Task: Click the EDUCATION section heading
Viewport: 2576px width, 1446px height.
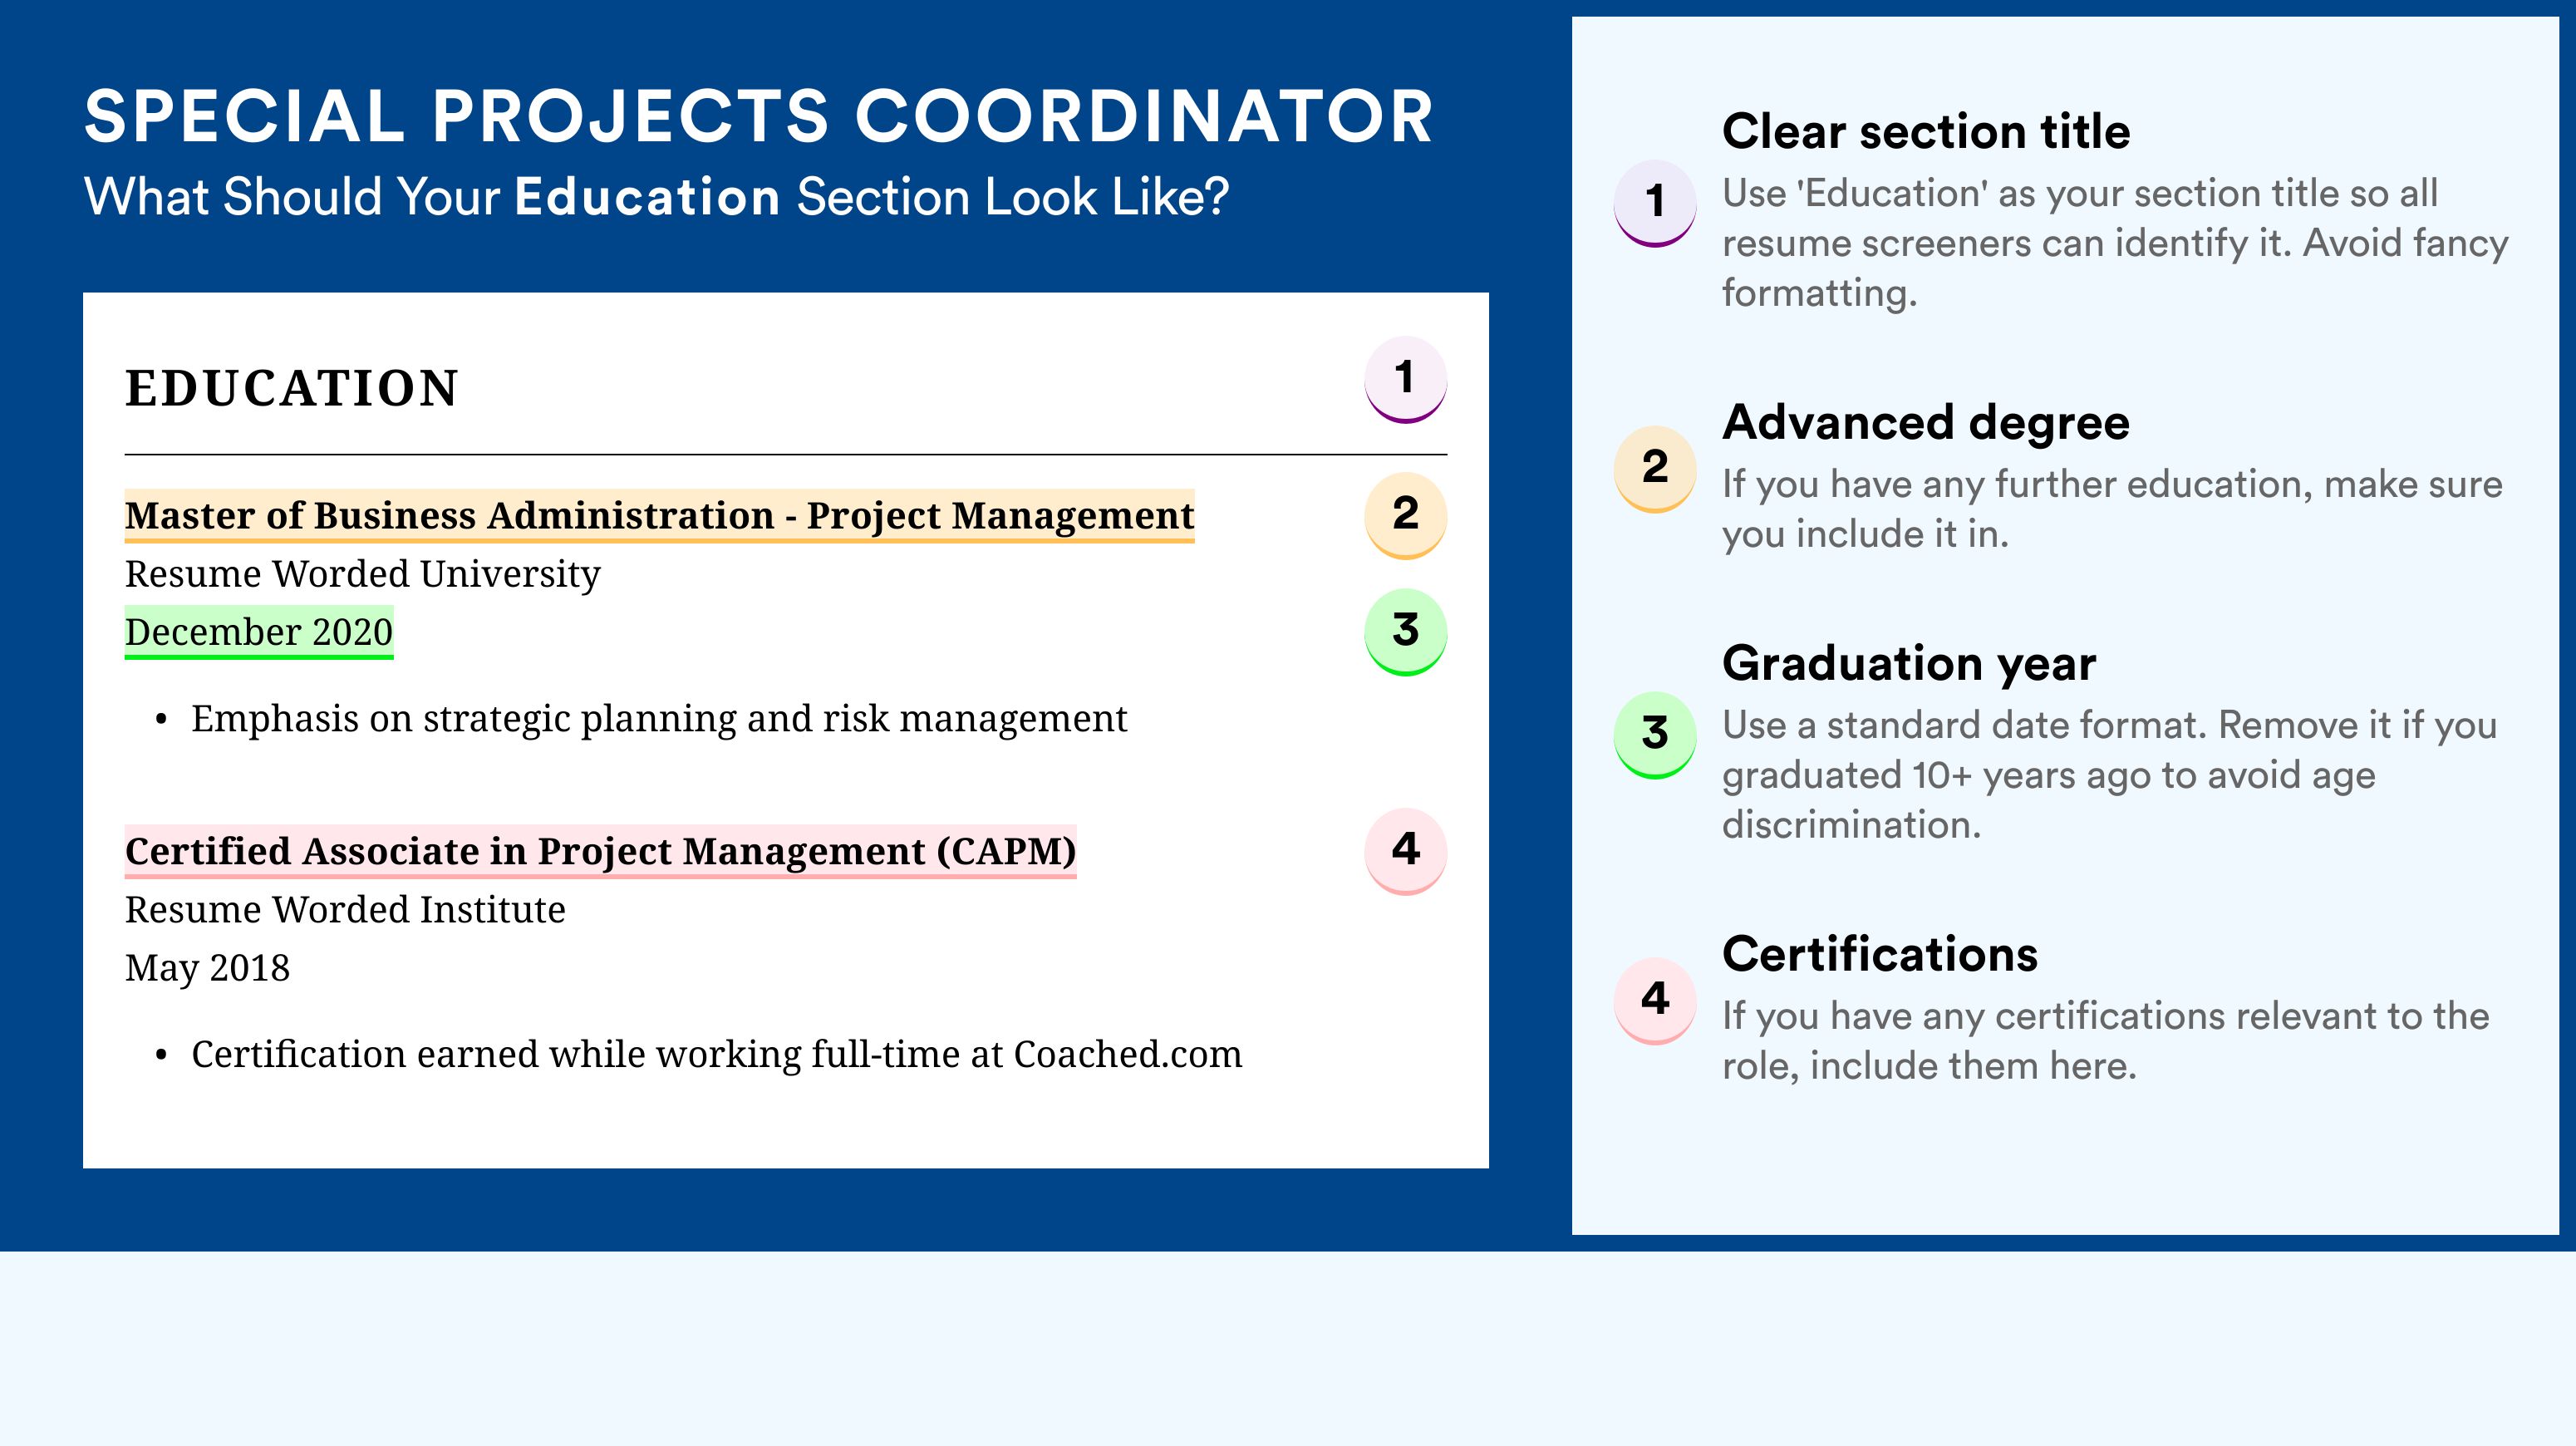Action: pos(291,388)
